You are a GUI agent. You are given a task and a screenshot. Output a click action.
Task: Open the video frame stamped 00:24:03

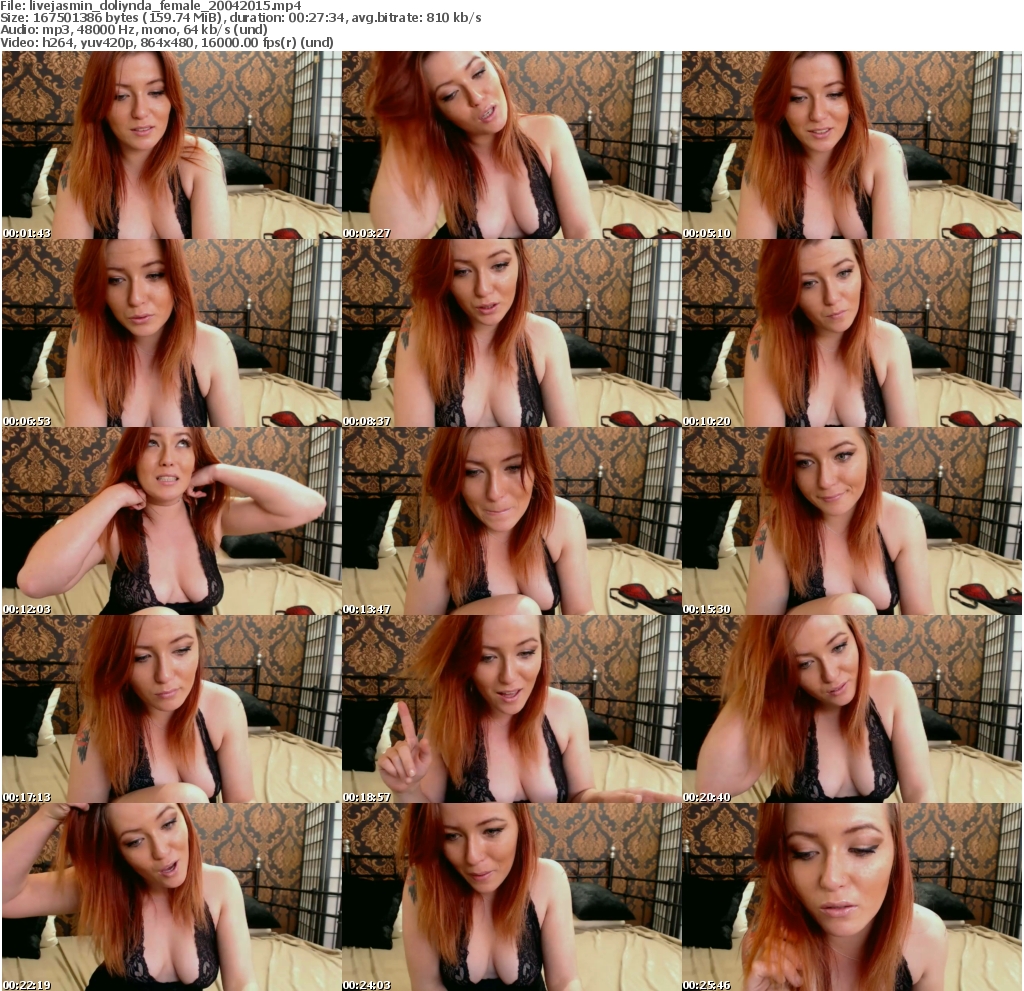[x=511, y=898]
